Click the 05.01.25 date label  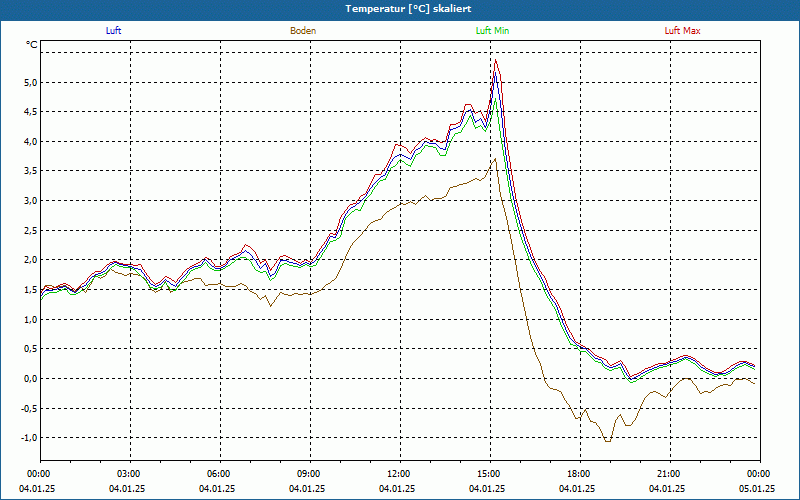pyautogui.click(x=757, y=489)
